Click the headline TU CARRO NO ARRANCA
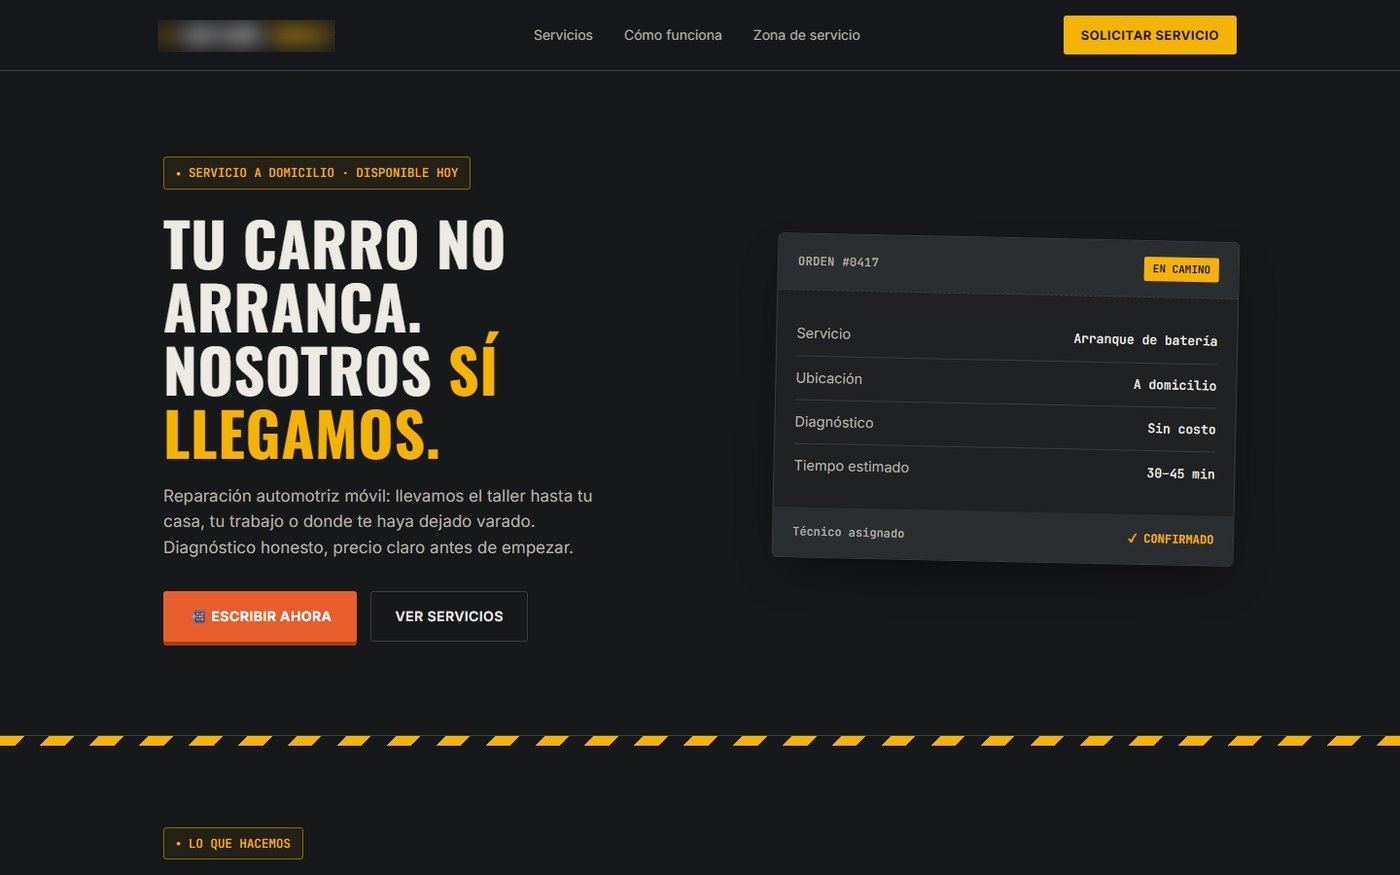The image size is (1400, 875). coord(334,276)
